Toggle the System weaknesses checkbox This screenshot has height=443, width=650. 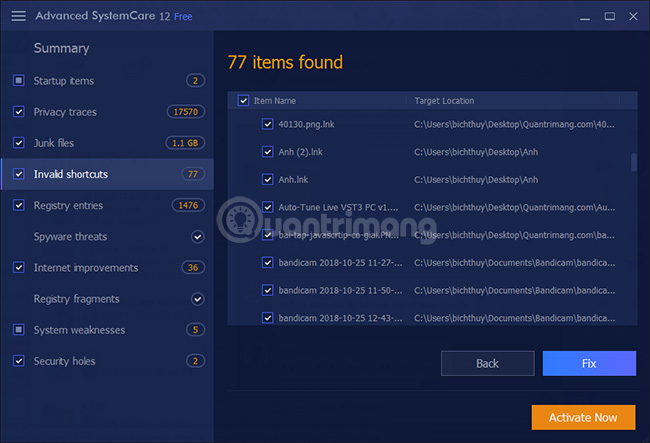click(19, 330)
